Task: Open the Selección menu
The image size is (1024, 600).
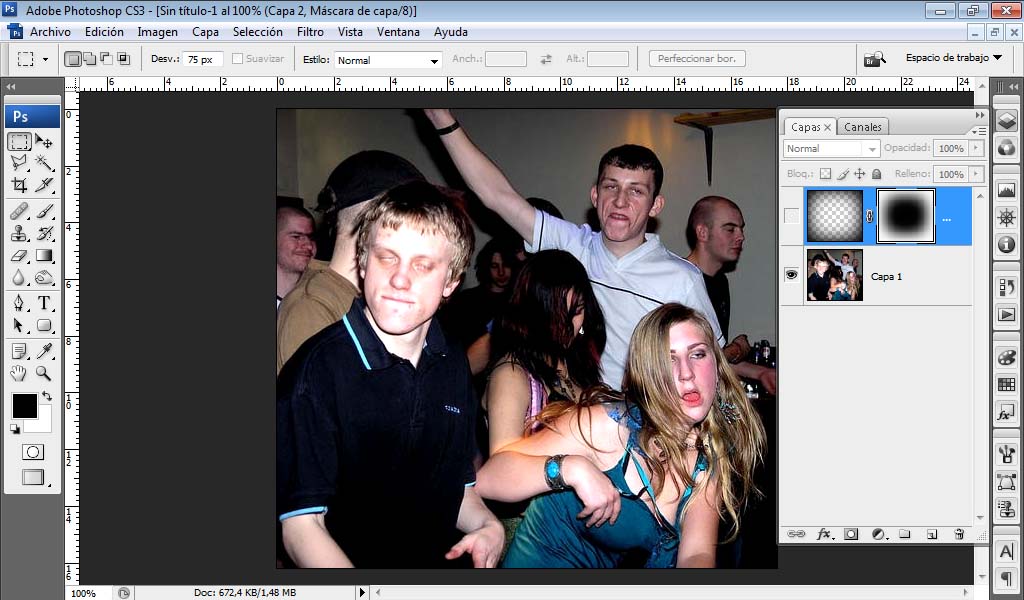Action: point(258,31)
